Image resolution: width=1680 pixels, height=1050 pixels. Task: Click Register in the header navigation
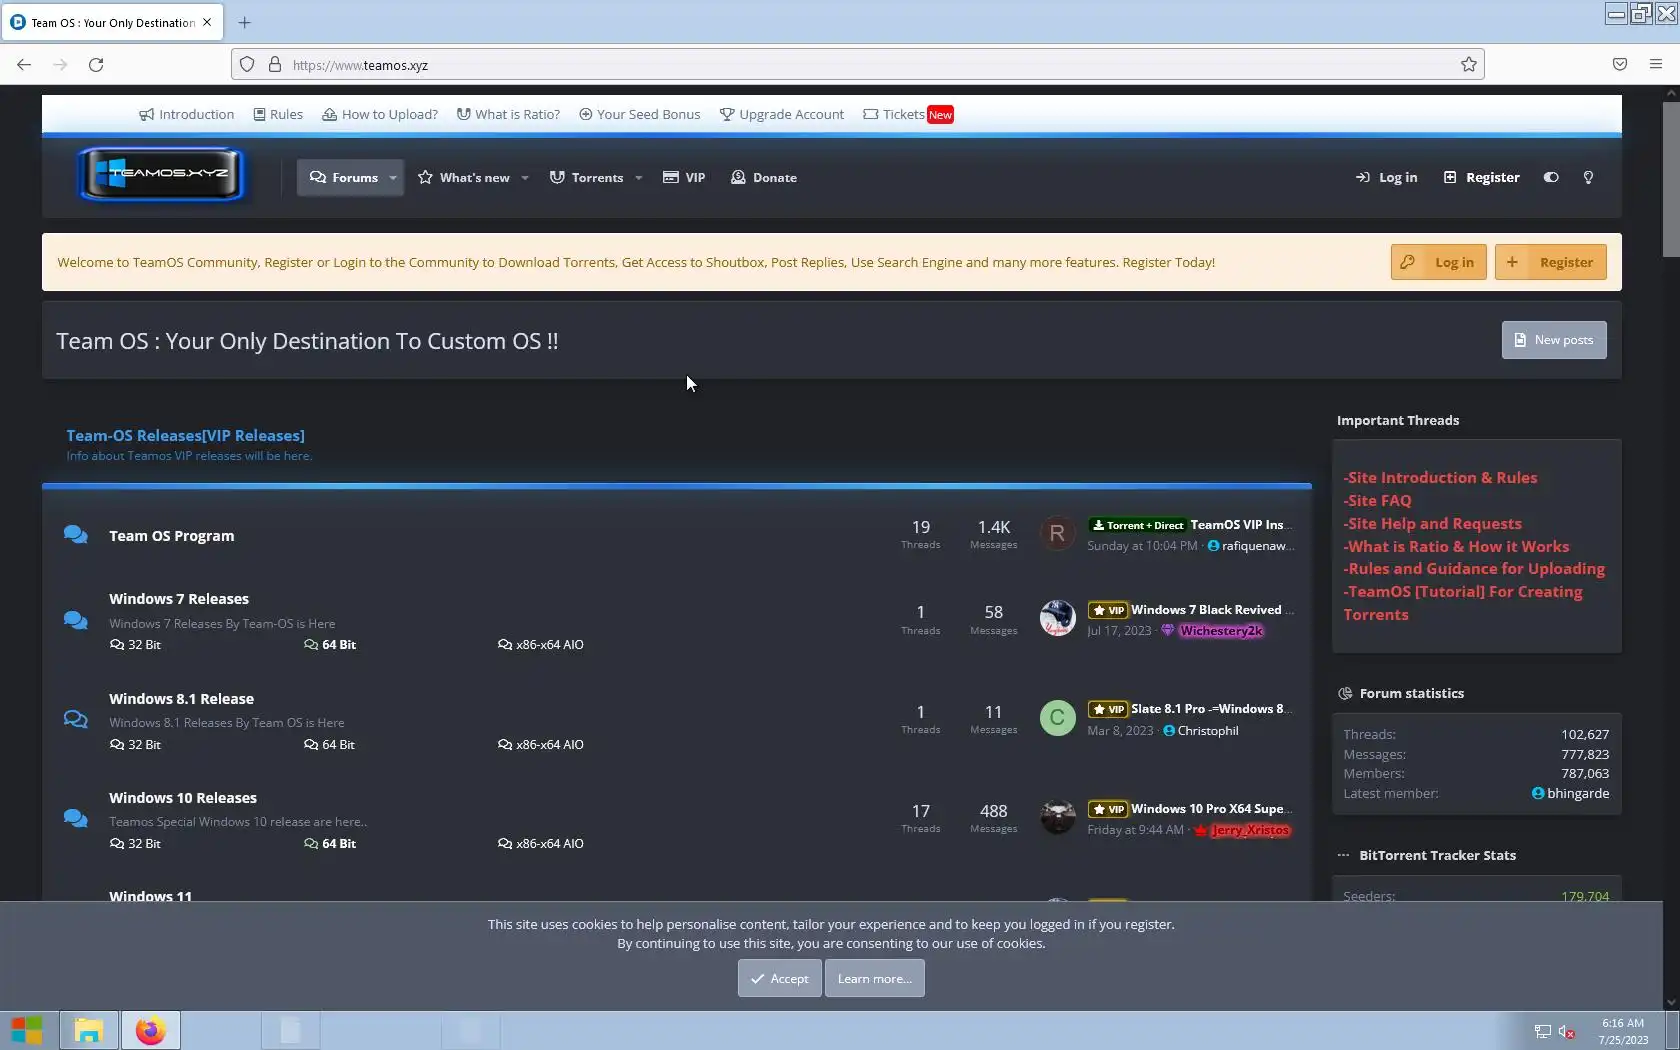[x=1482, y=177]
